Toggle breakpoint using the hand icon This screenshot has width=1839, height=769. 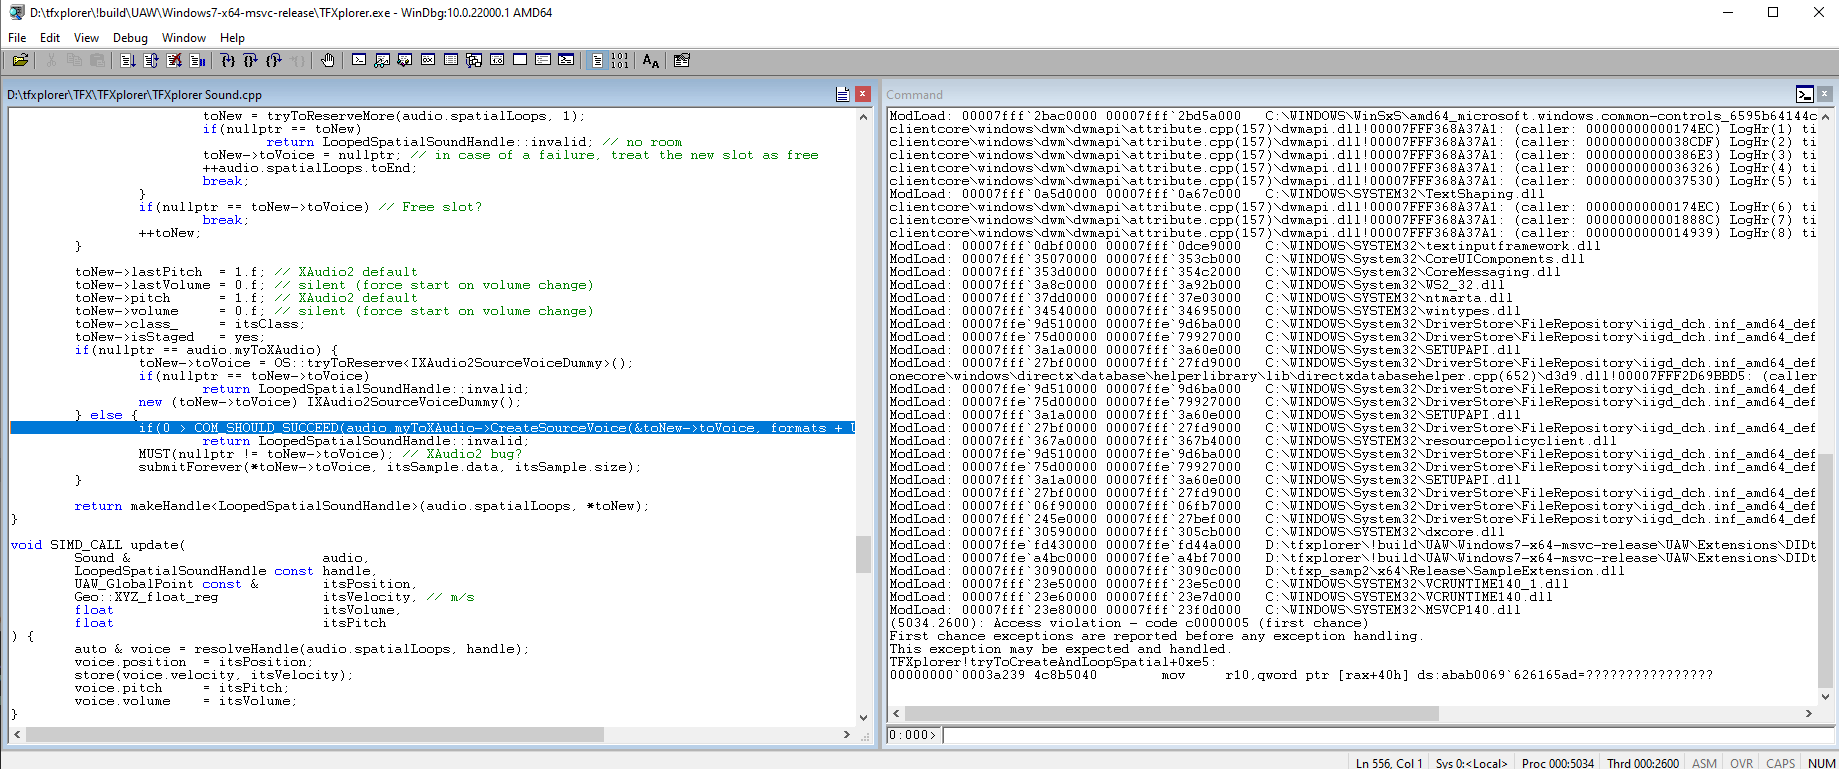pos(328,61)
